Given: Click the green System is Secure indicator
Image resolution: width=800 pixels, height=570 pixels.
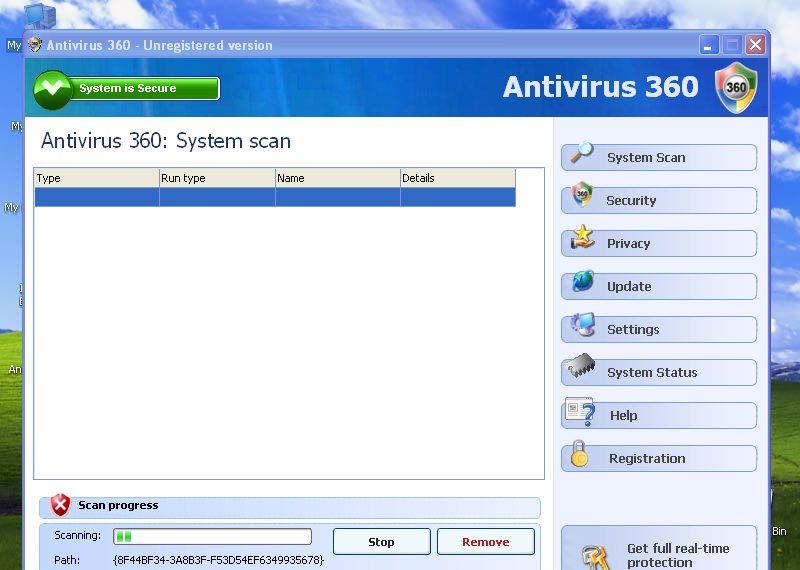Looking at the screenshot, I should [x=127, y=88].
